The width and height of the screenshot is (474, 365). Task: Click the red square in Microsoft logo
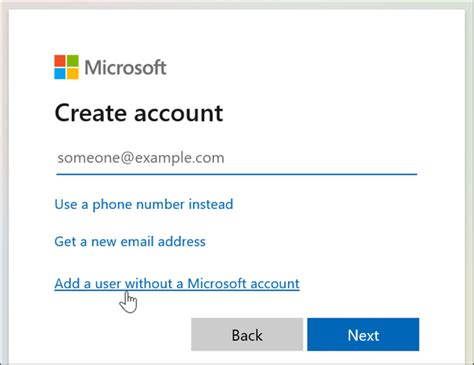coord(60,61)
